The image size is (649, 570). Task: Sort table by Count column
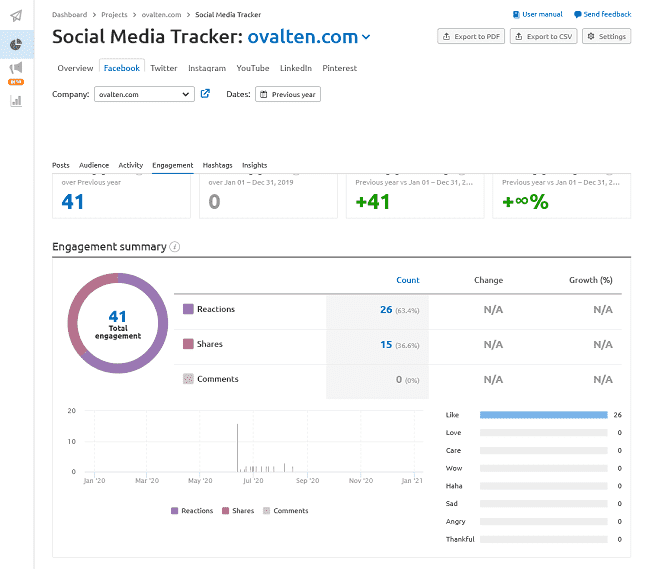pos(408,280)
